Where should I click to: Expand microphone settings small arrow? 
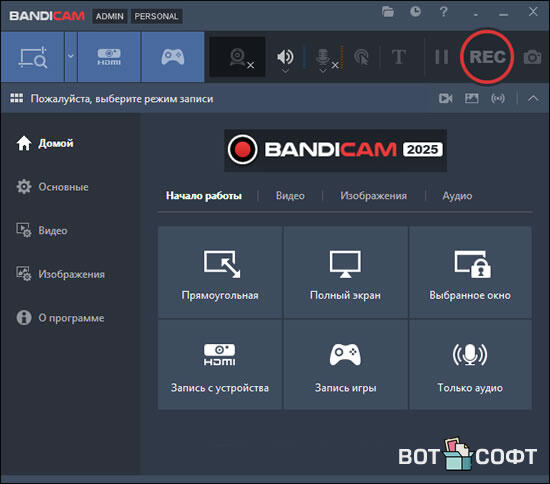(323, 71)
